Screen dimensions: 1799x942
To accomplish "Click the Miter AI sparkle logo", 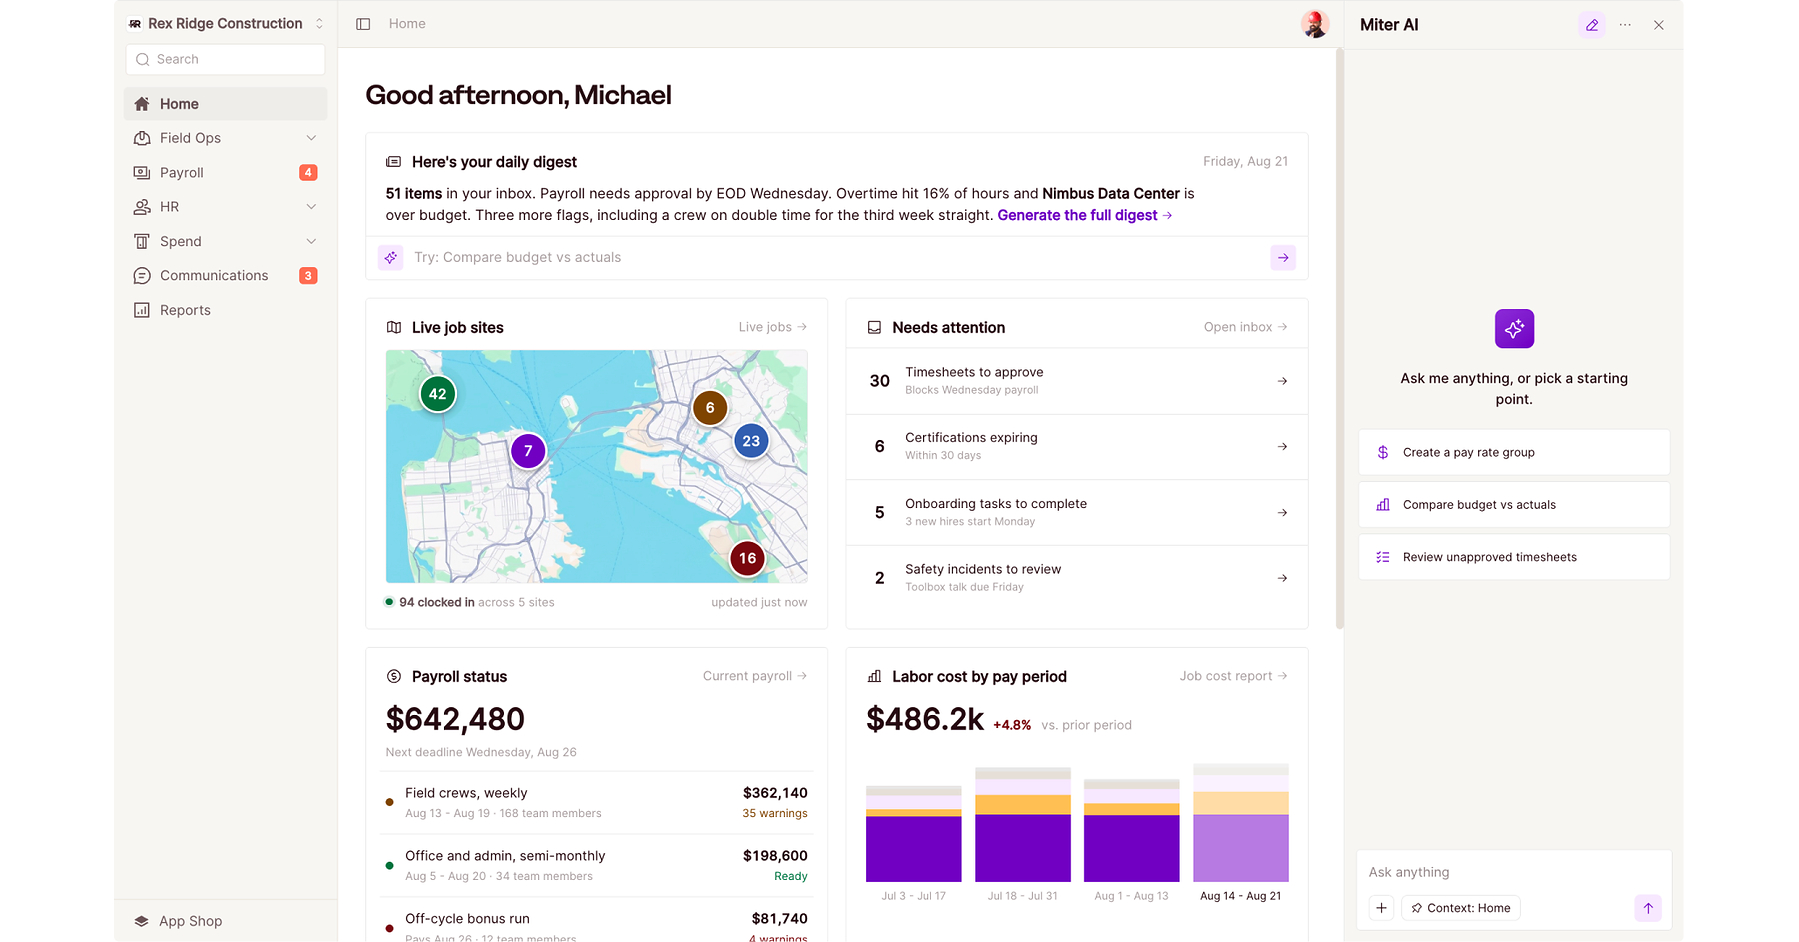I will pyautogui.click(x=1514, y=329).
